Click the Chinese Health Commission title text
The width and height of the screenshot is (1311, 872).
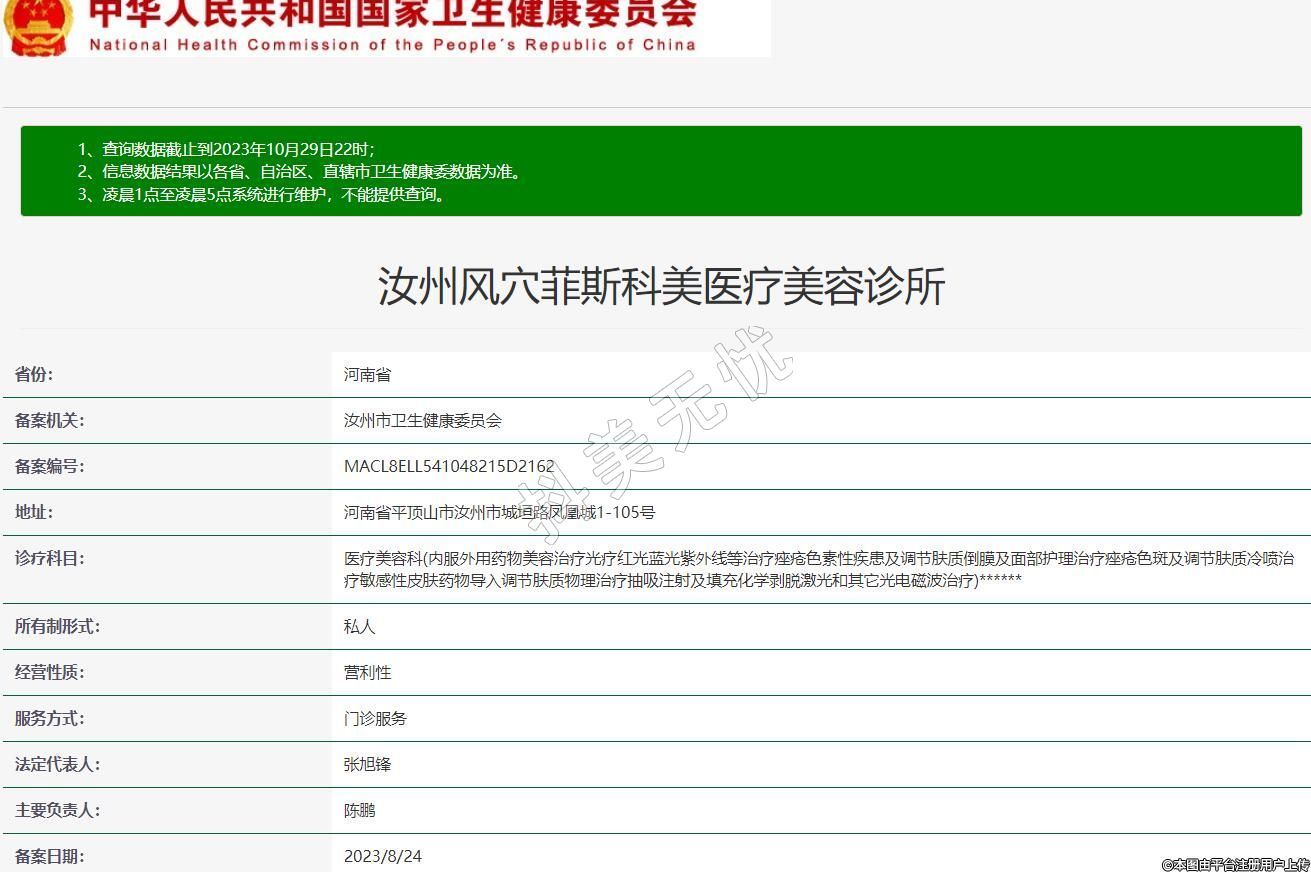tap(392, 14)
